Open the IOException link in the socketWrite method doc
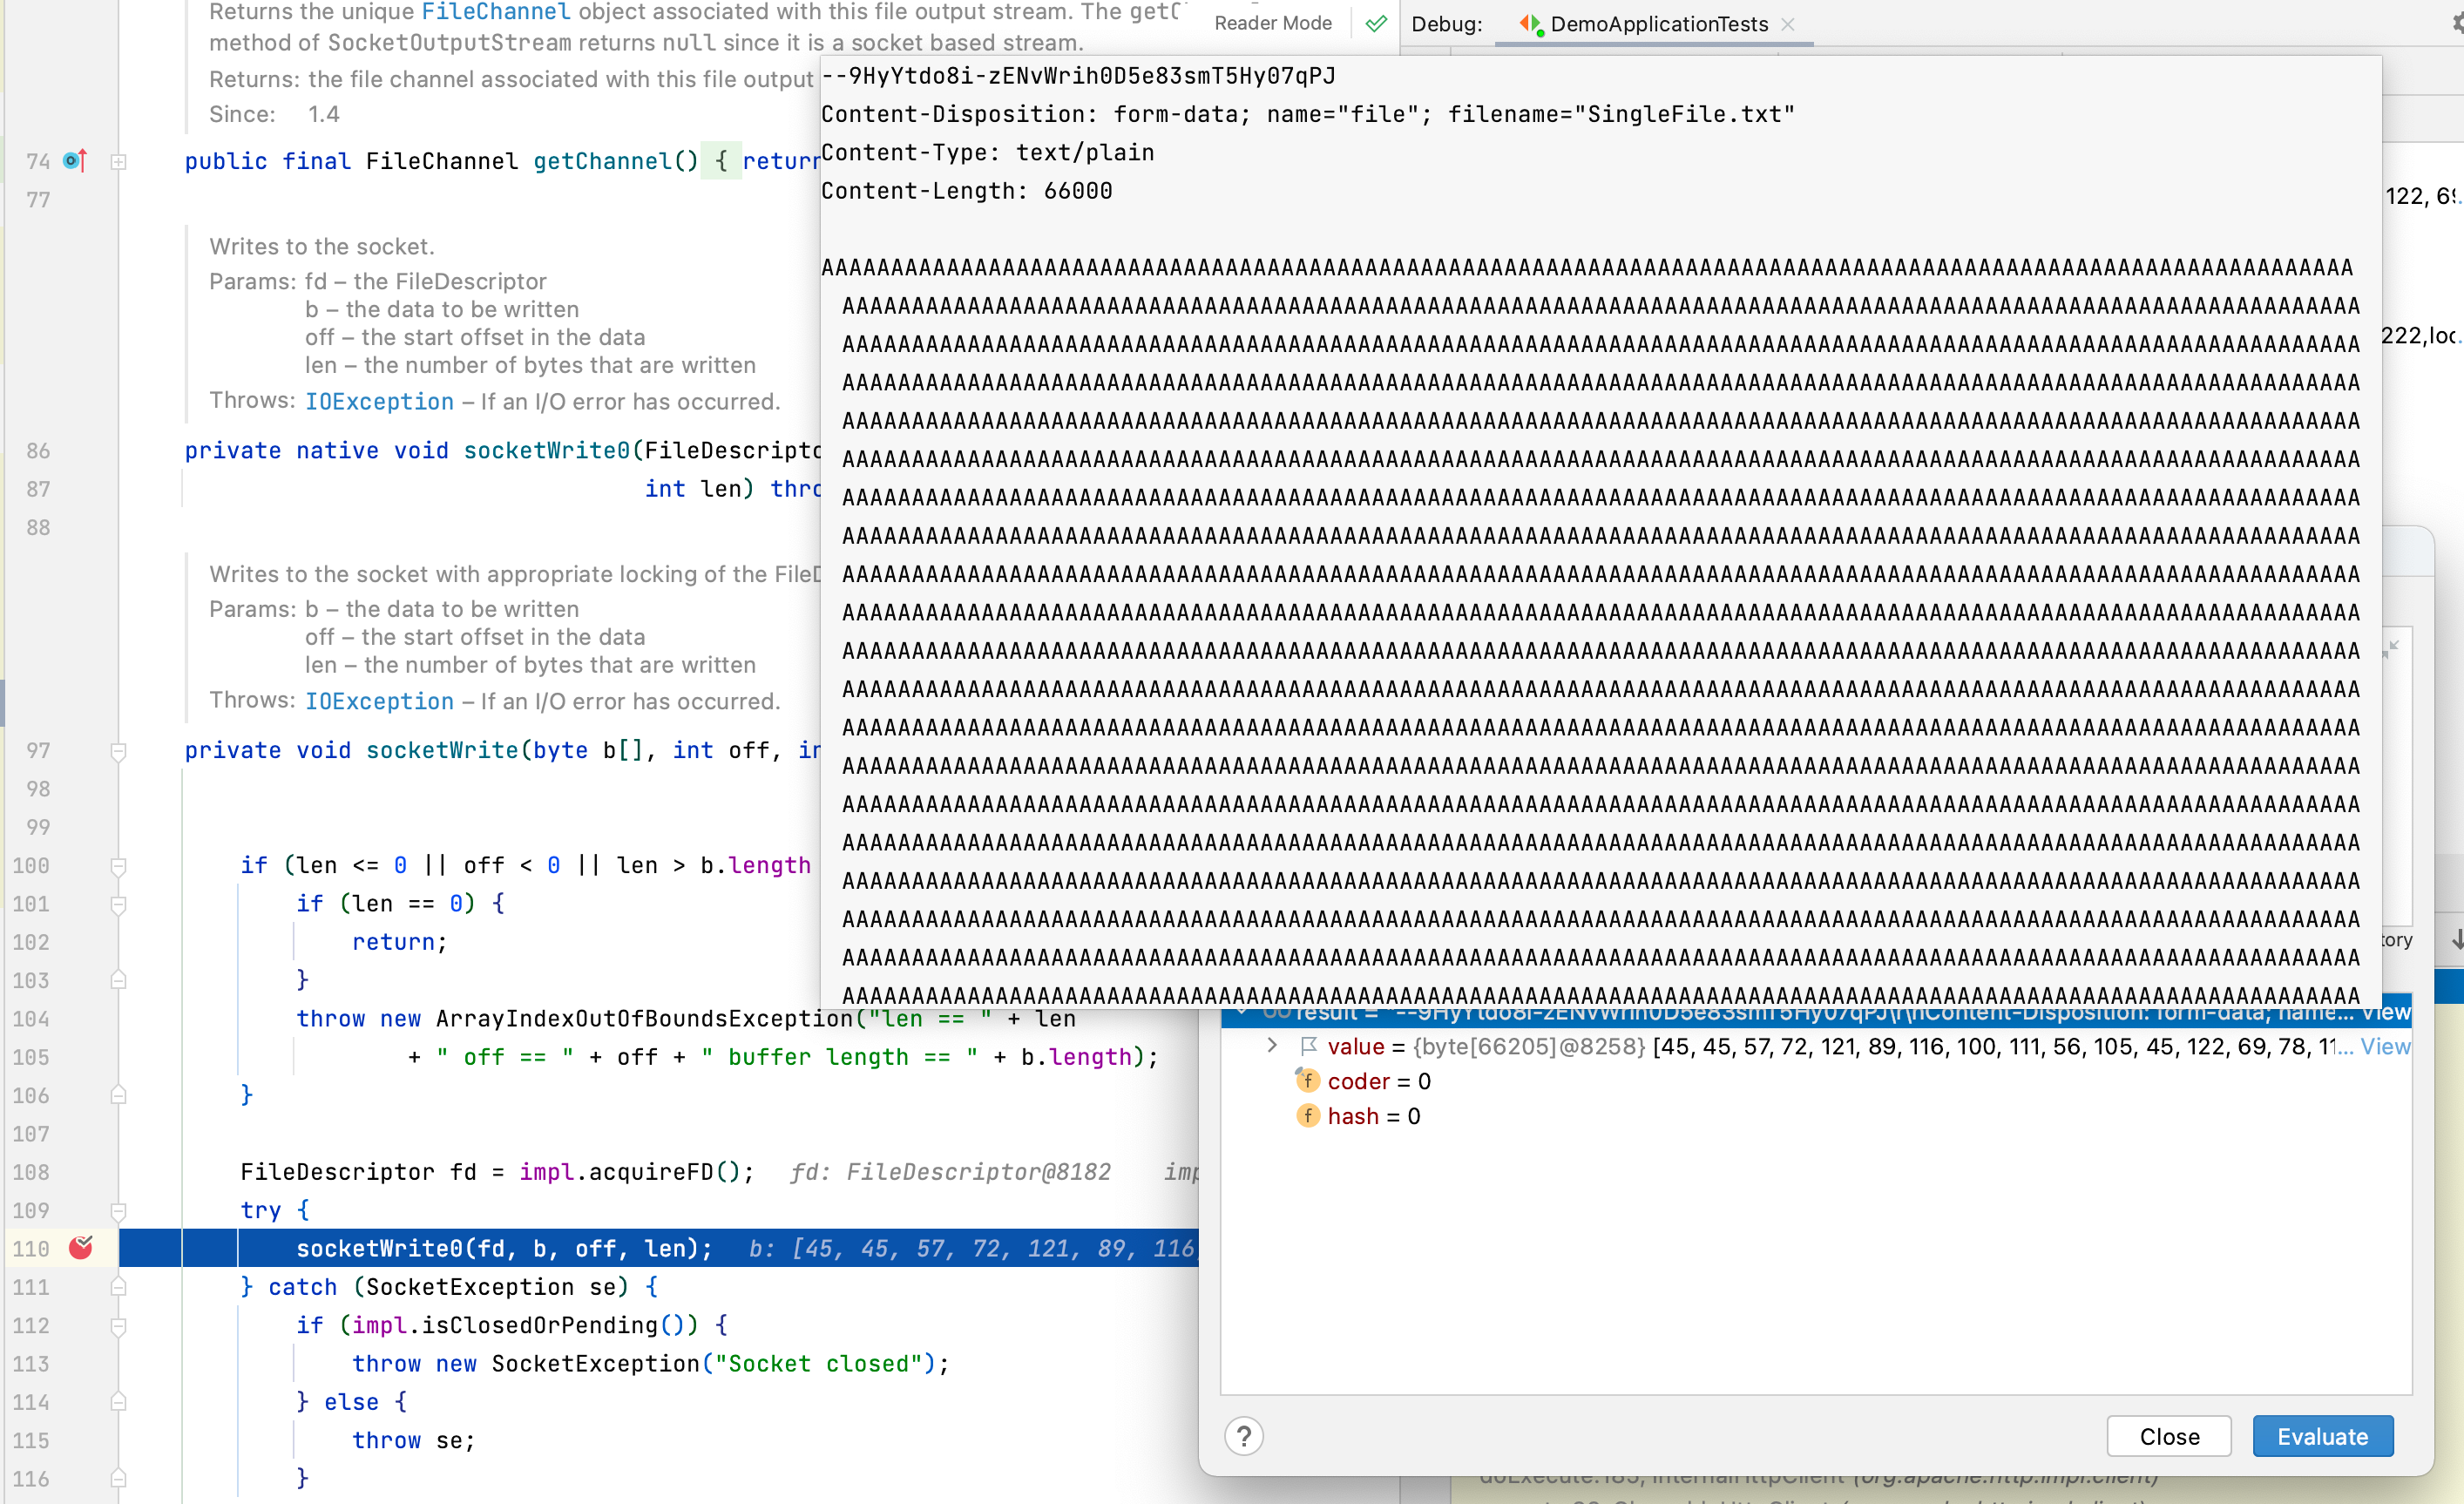Viewport: 2464px width, 1504px height. click(x=379, y=701)
